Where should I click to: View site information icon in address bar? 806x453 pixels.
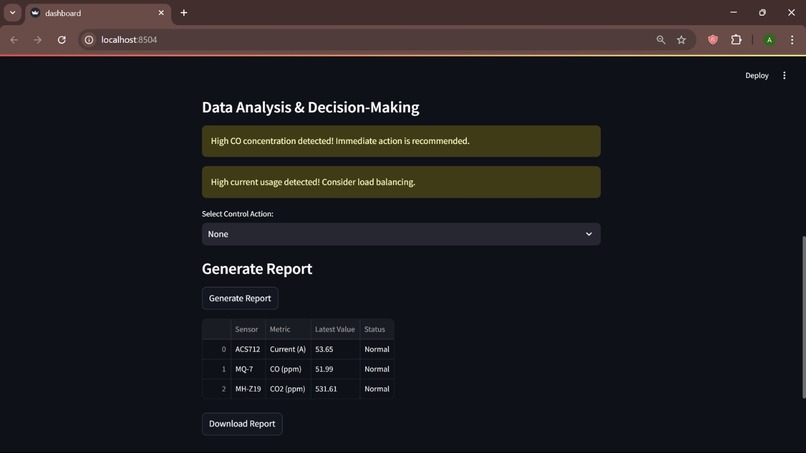point(89,40)
